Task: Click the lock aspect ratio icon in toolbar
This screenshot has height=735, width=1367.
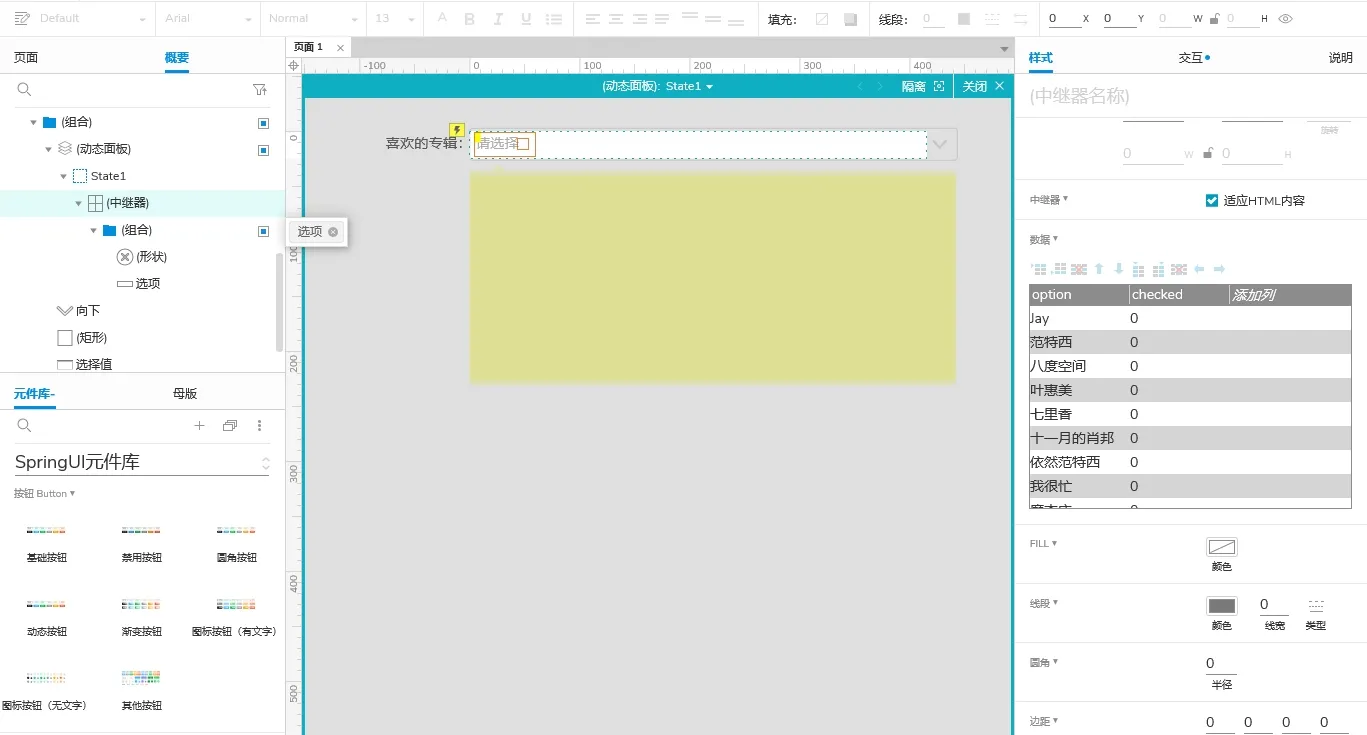Action: [x=1214, y=19]
